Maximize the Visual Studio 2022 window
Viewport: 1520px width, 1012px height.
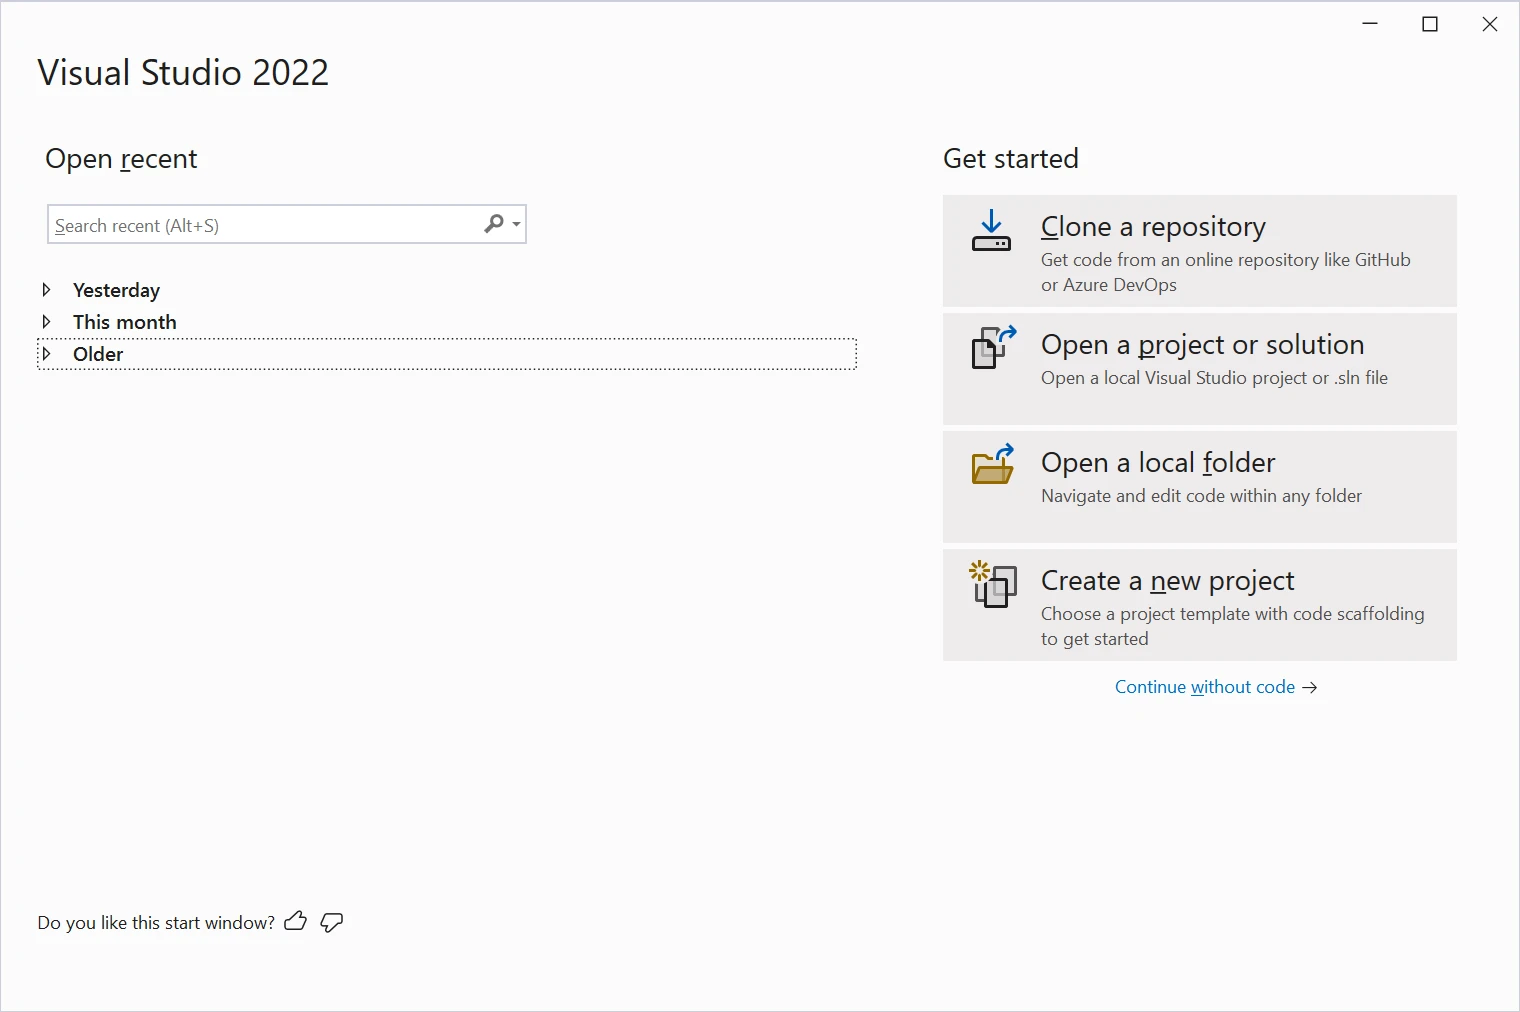[x=1430, y=24]
